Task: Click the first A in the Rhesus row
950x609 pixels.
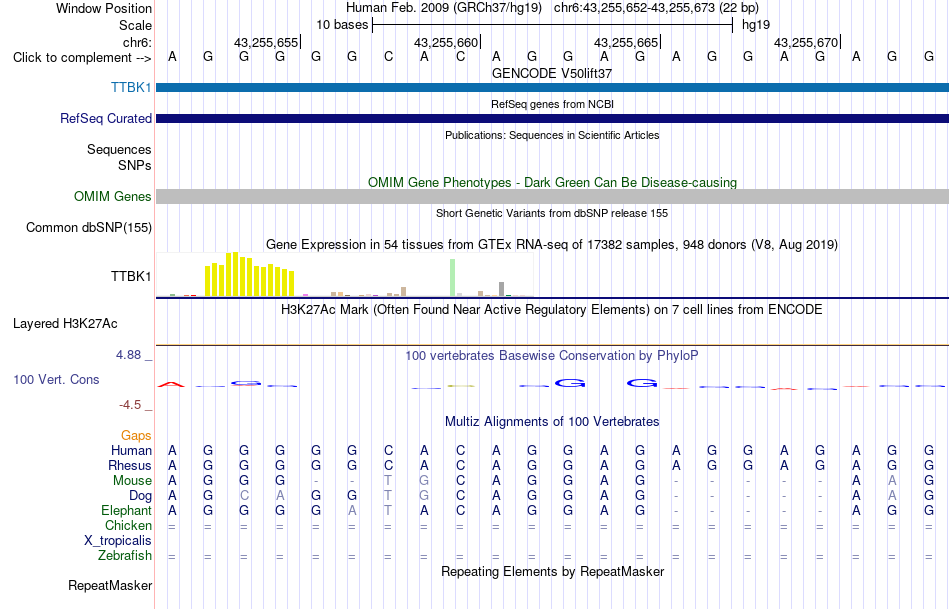Action: (172, 465)
